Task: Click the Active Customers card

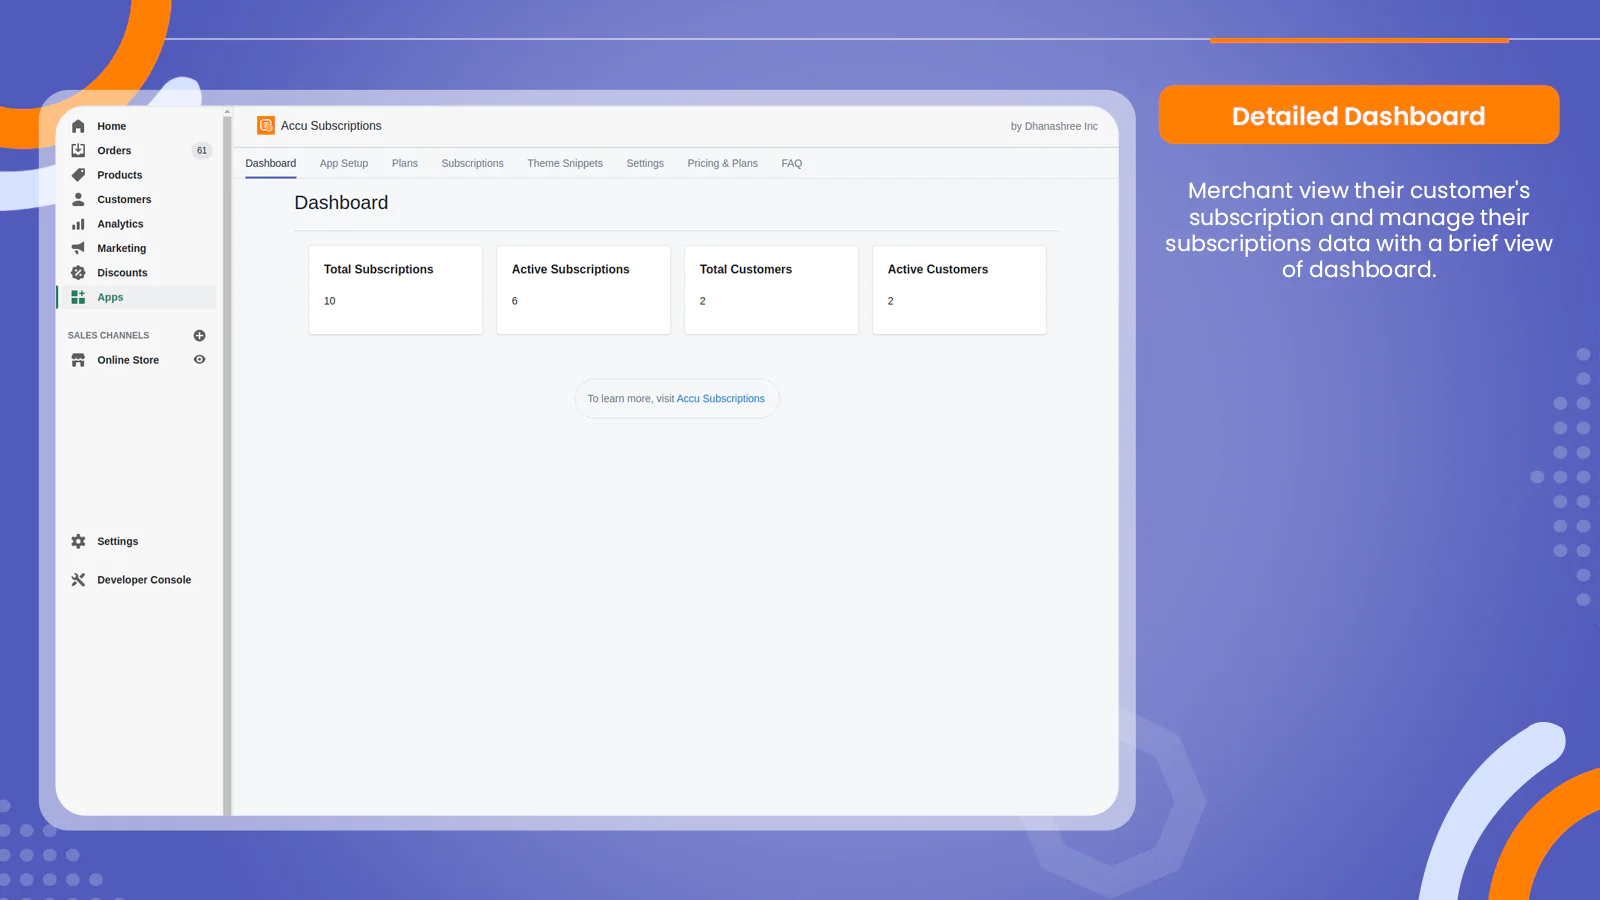Action: 959,290
